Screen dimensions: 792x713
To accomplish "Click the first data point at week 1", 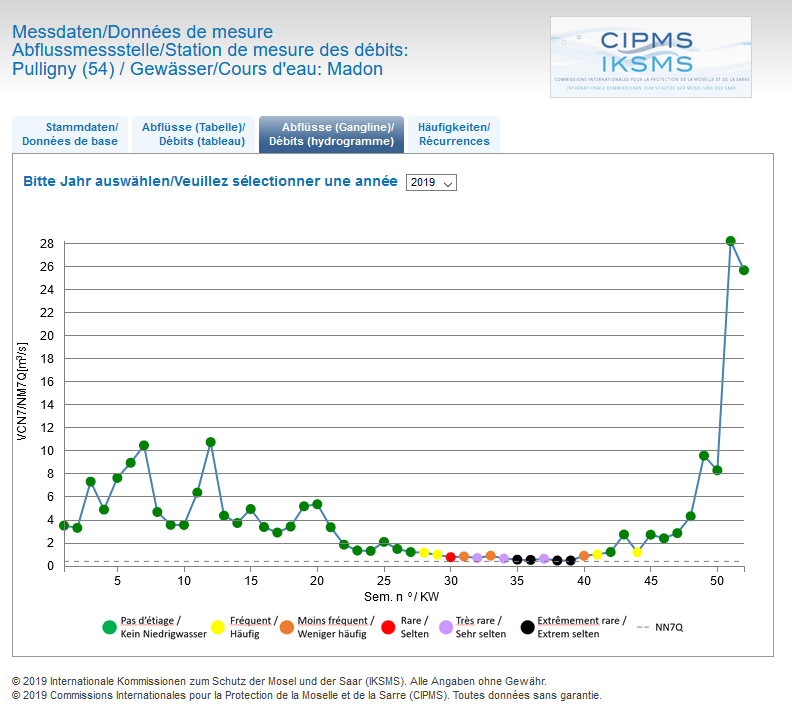I will coord(64,525).
